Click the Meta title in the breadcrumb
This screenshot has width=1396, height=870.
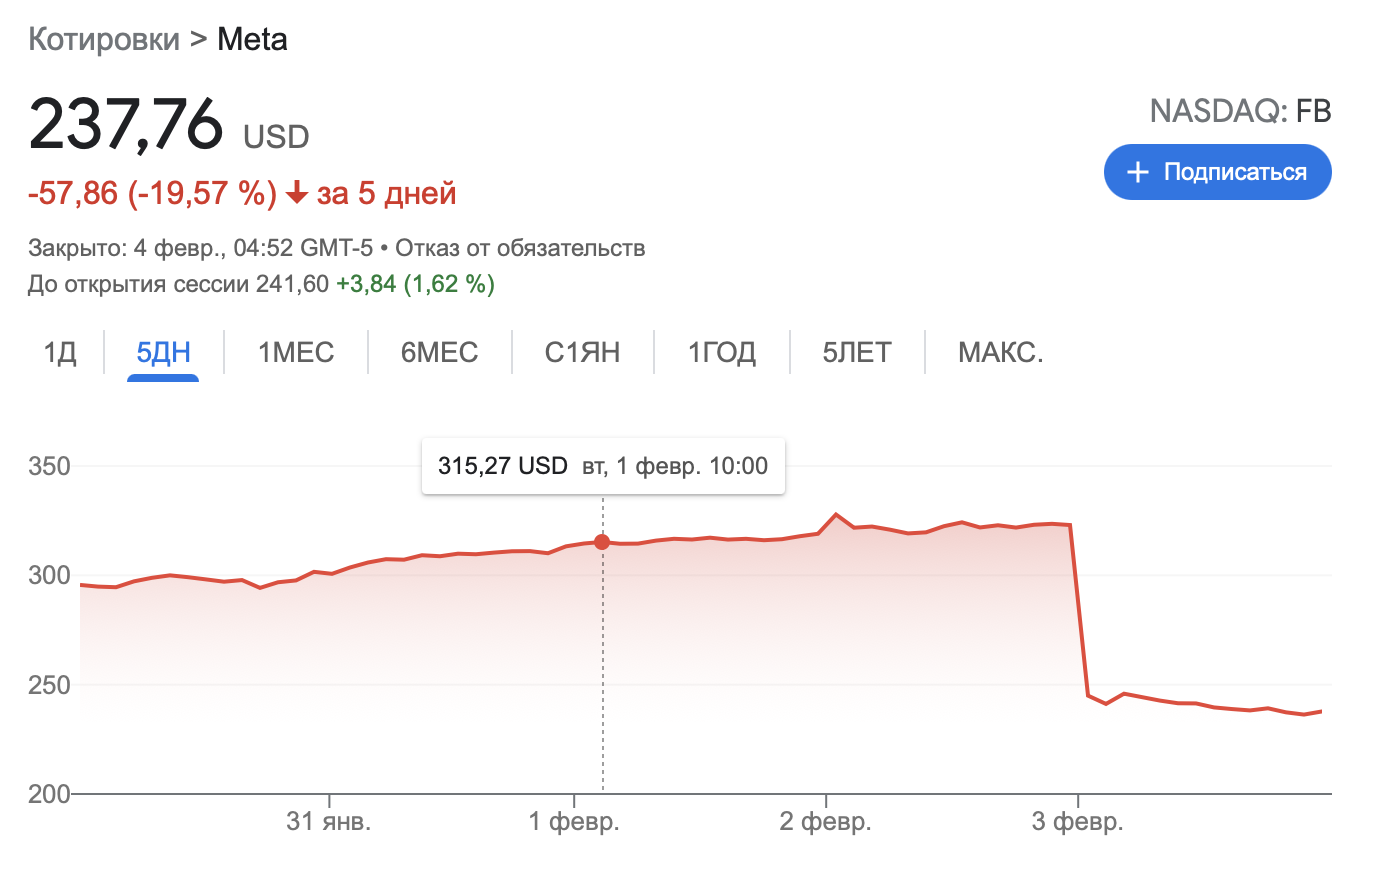point(252,40)
